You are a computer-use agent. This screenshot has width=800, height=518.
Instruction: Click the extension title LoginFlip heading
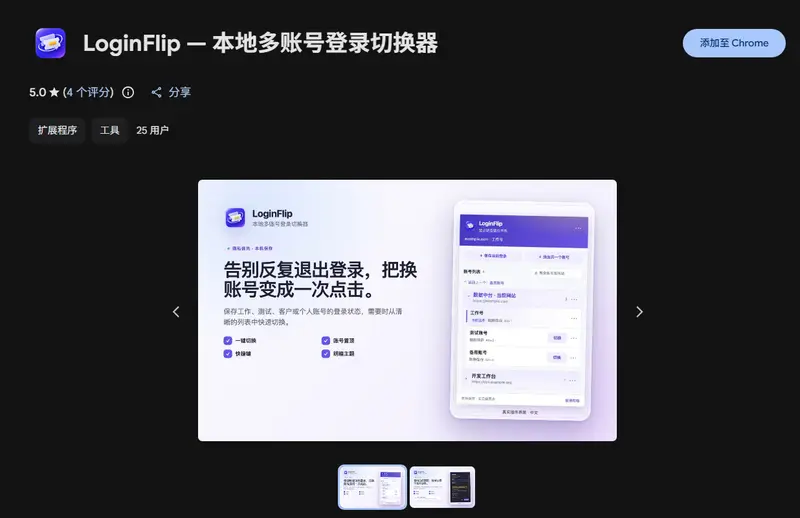pyautogui.click(x=260, y=43)
